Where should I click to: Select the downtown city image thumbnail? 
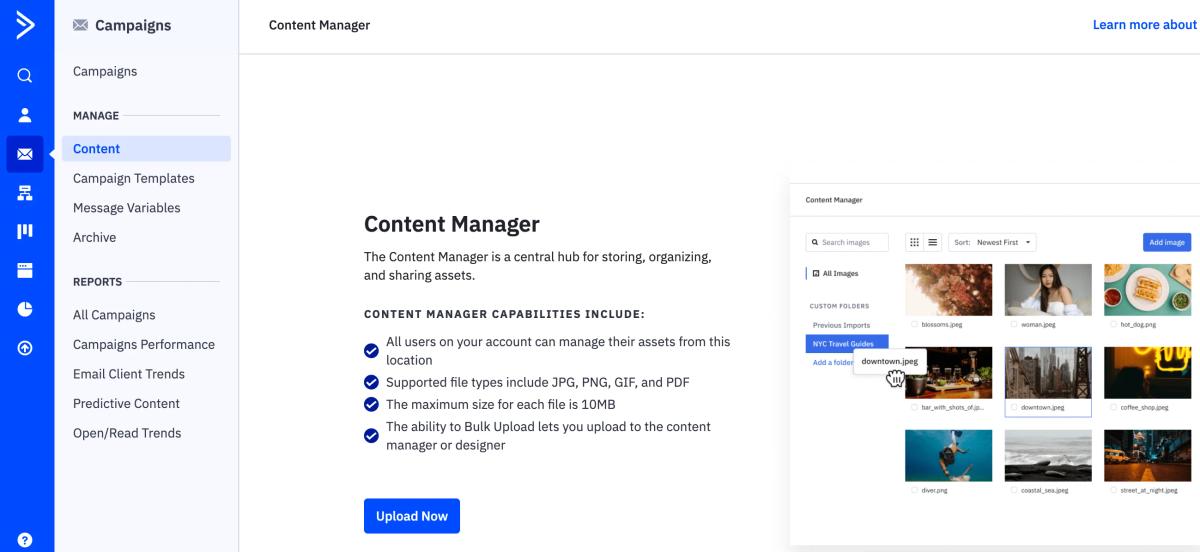pyautogui.click(x=1048, y=373)
